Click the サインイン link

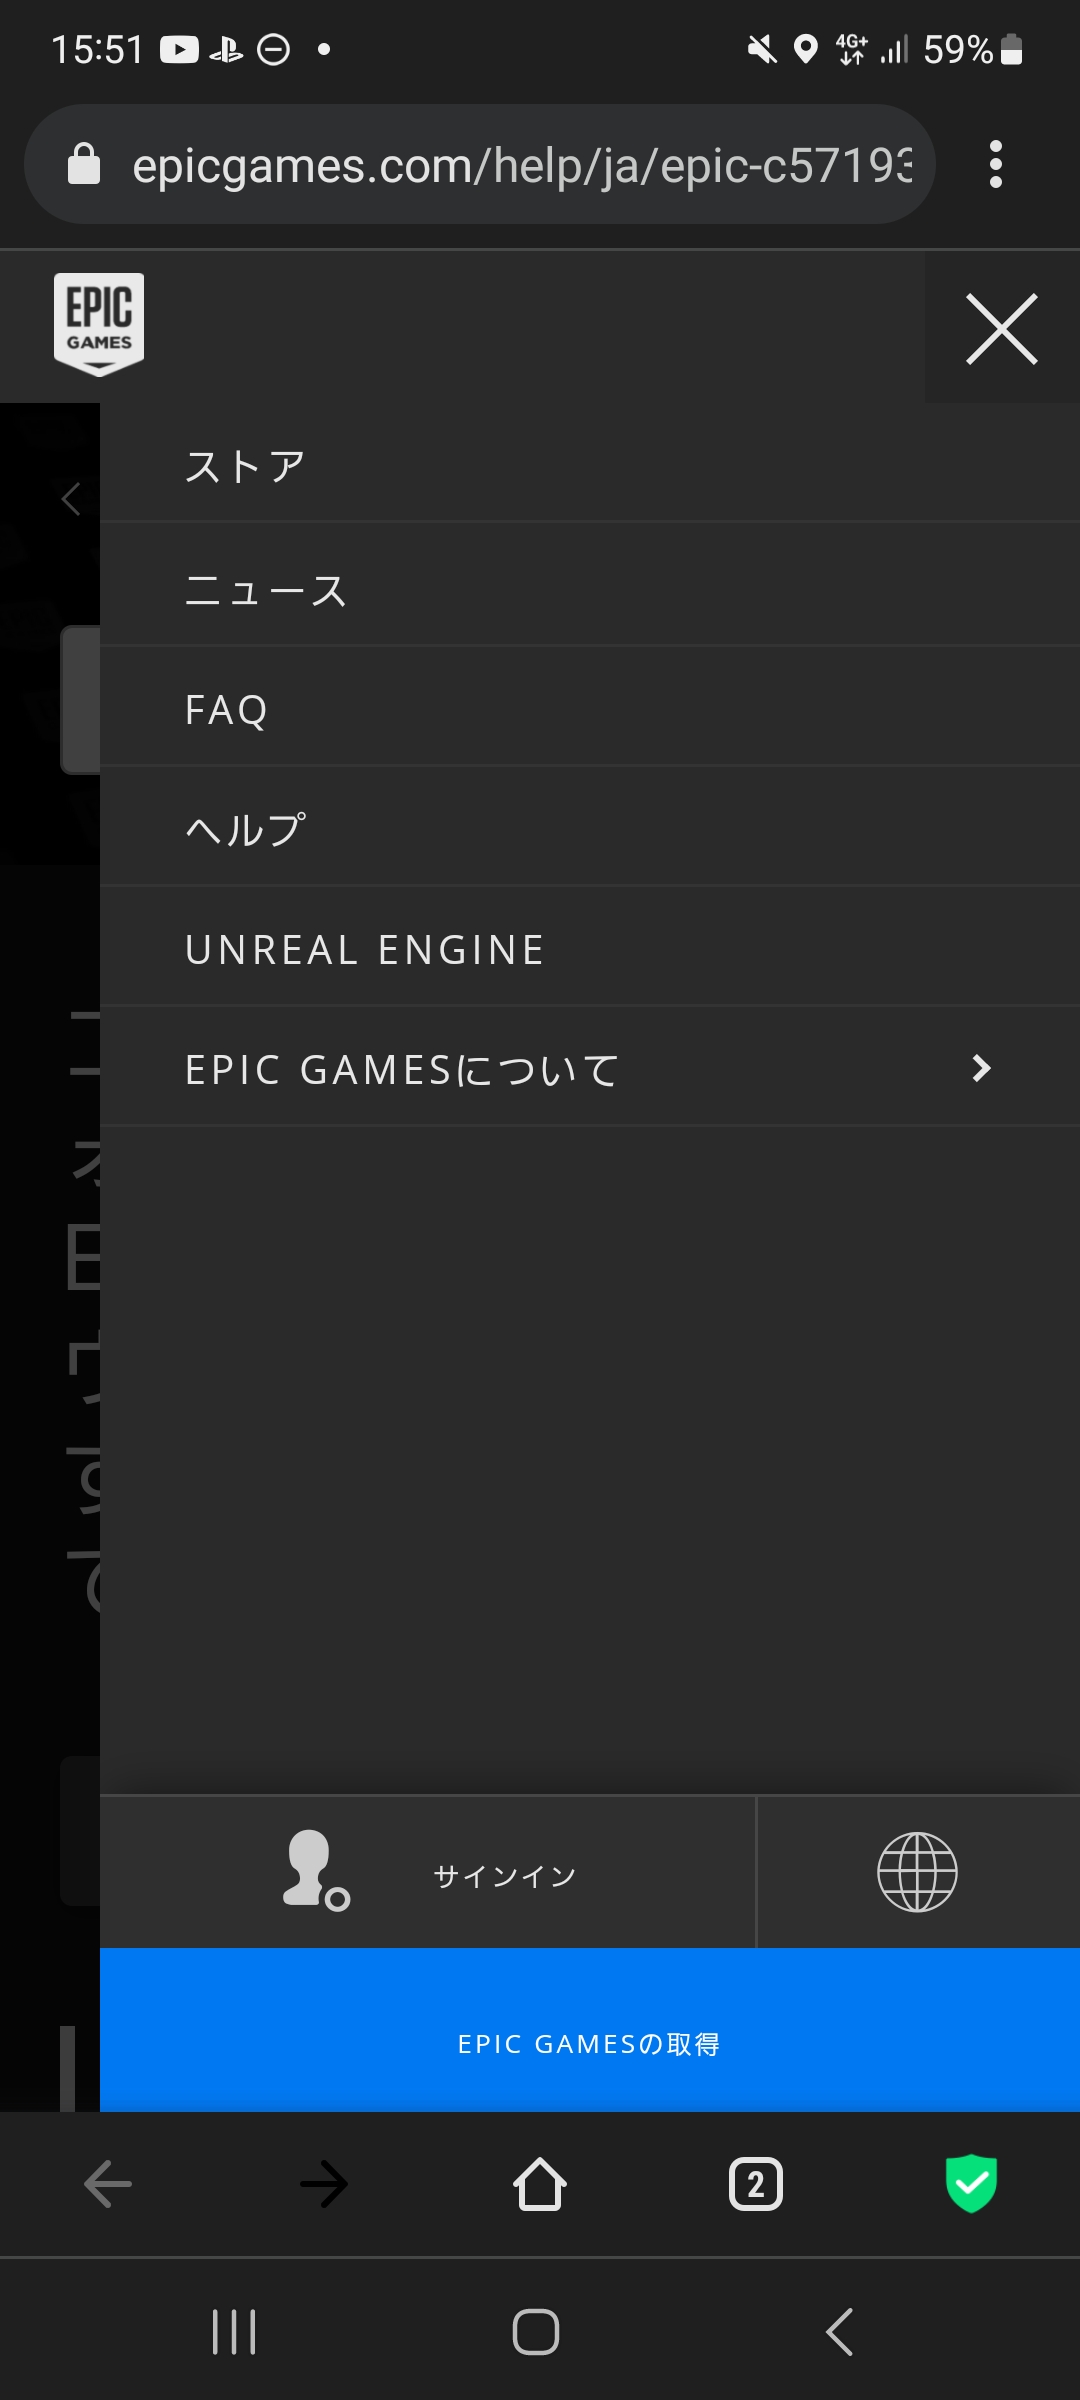(504, 1876)
